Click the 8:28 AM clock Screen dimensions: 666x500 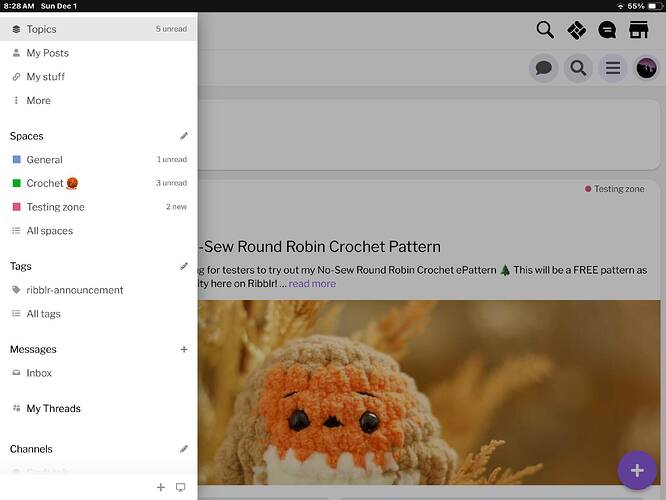click(x=19, y=6)
